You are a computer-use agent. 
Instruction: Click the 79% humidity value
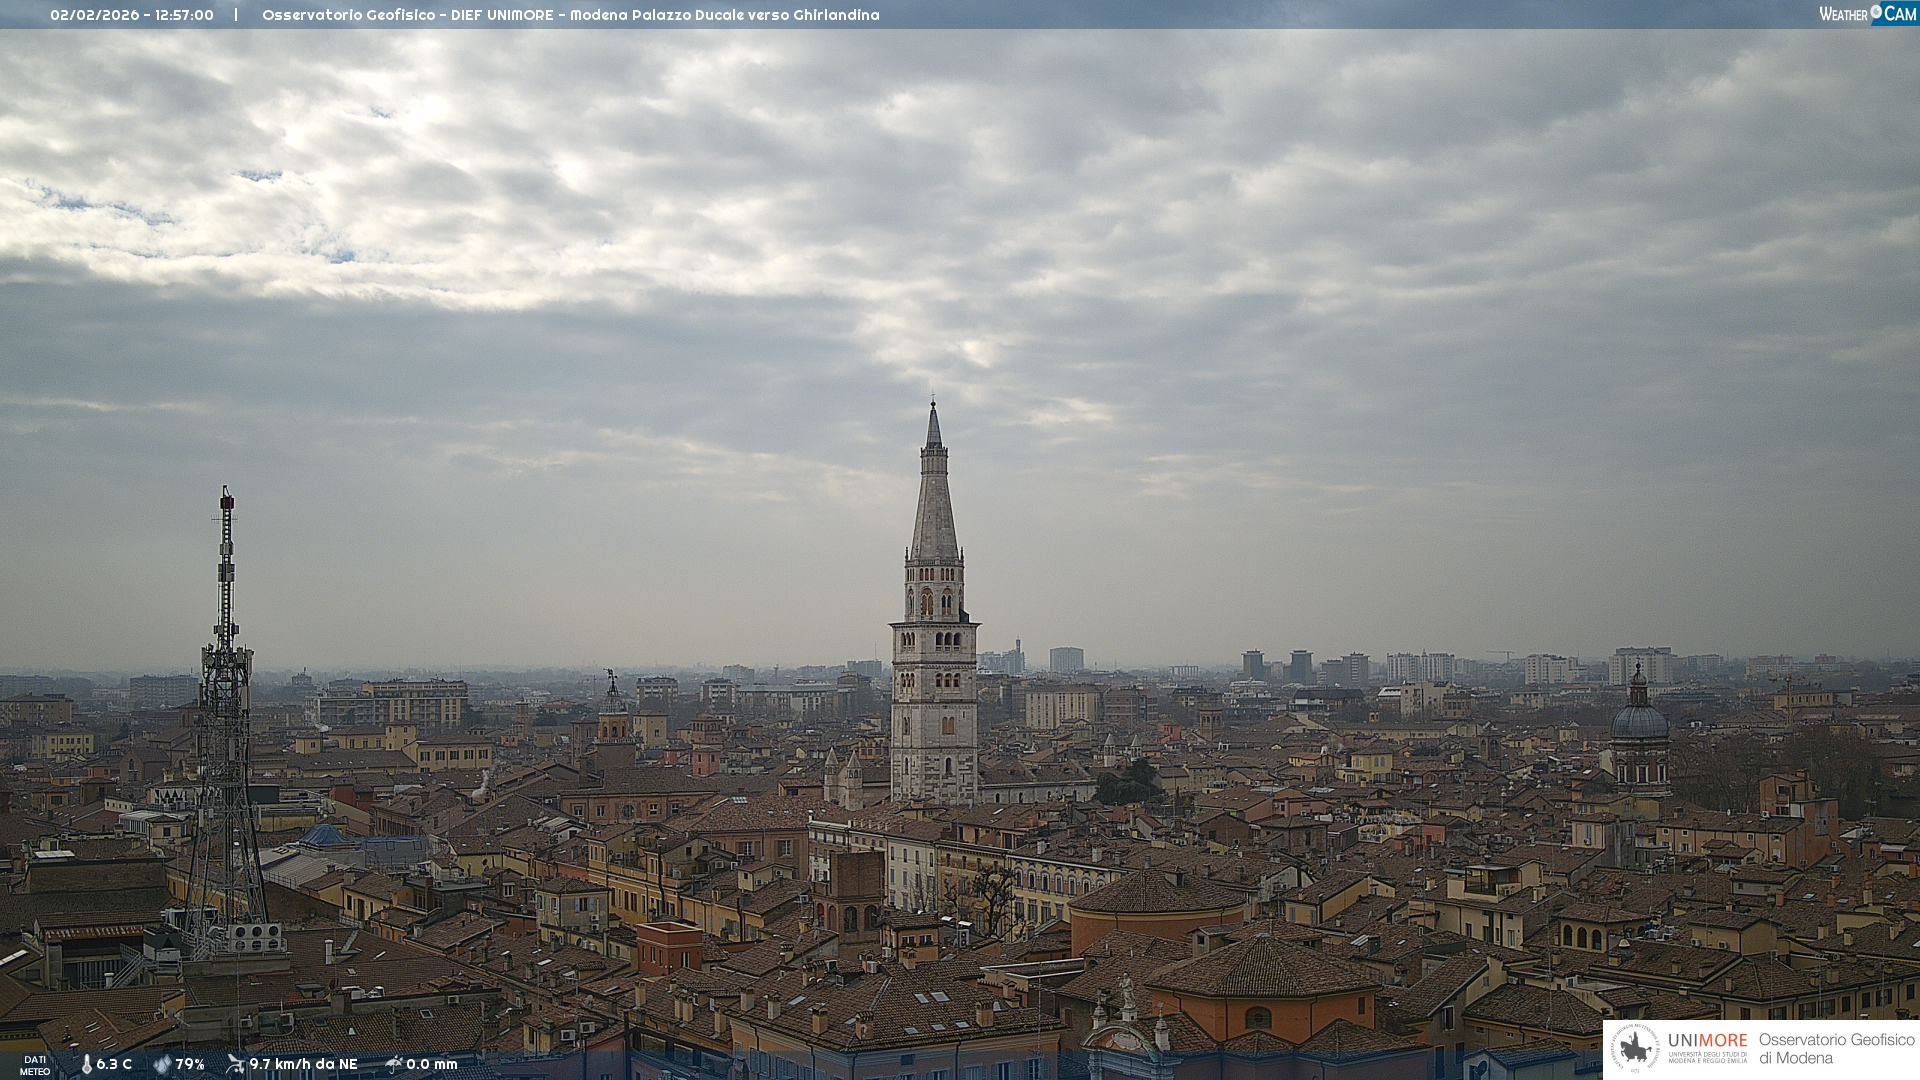point(190,1065)
